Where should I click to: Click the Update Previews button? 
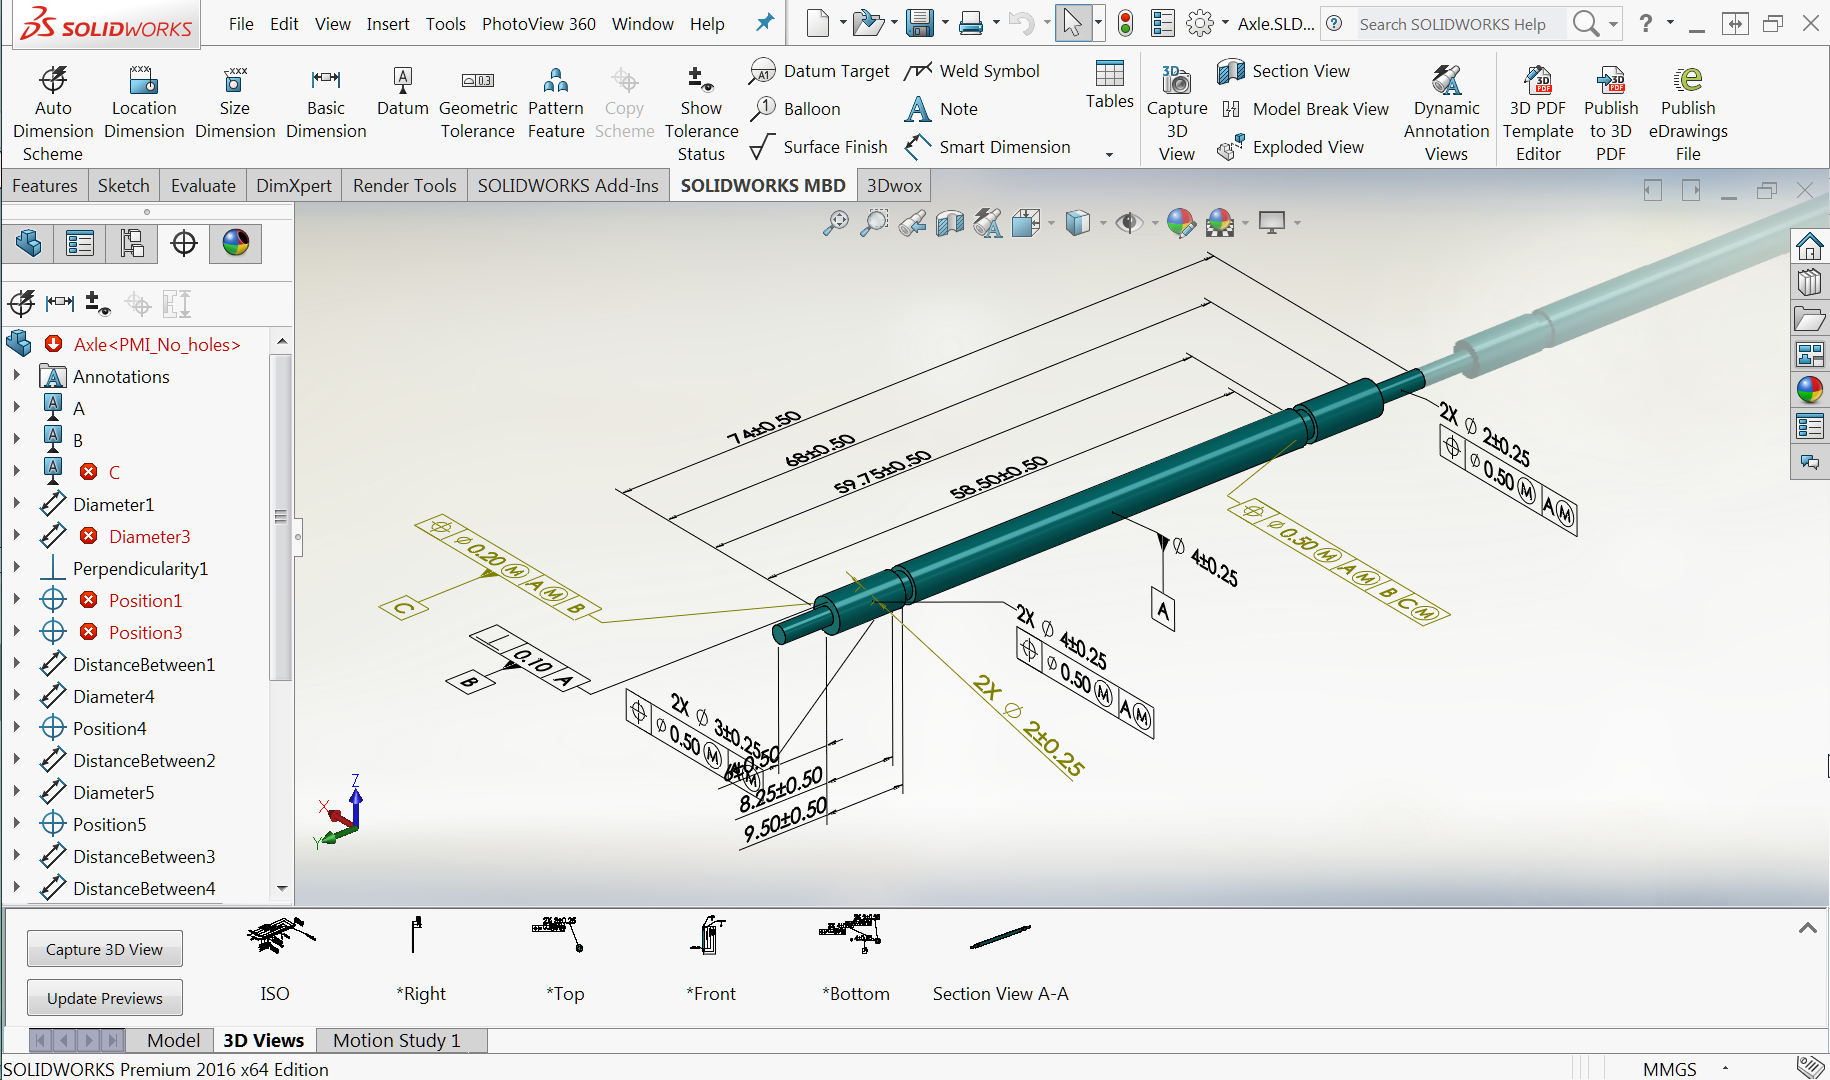[x=104, y=997]
